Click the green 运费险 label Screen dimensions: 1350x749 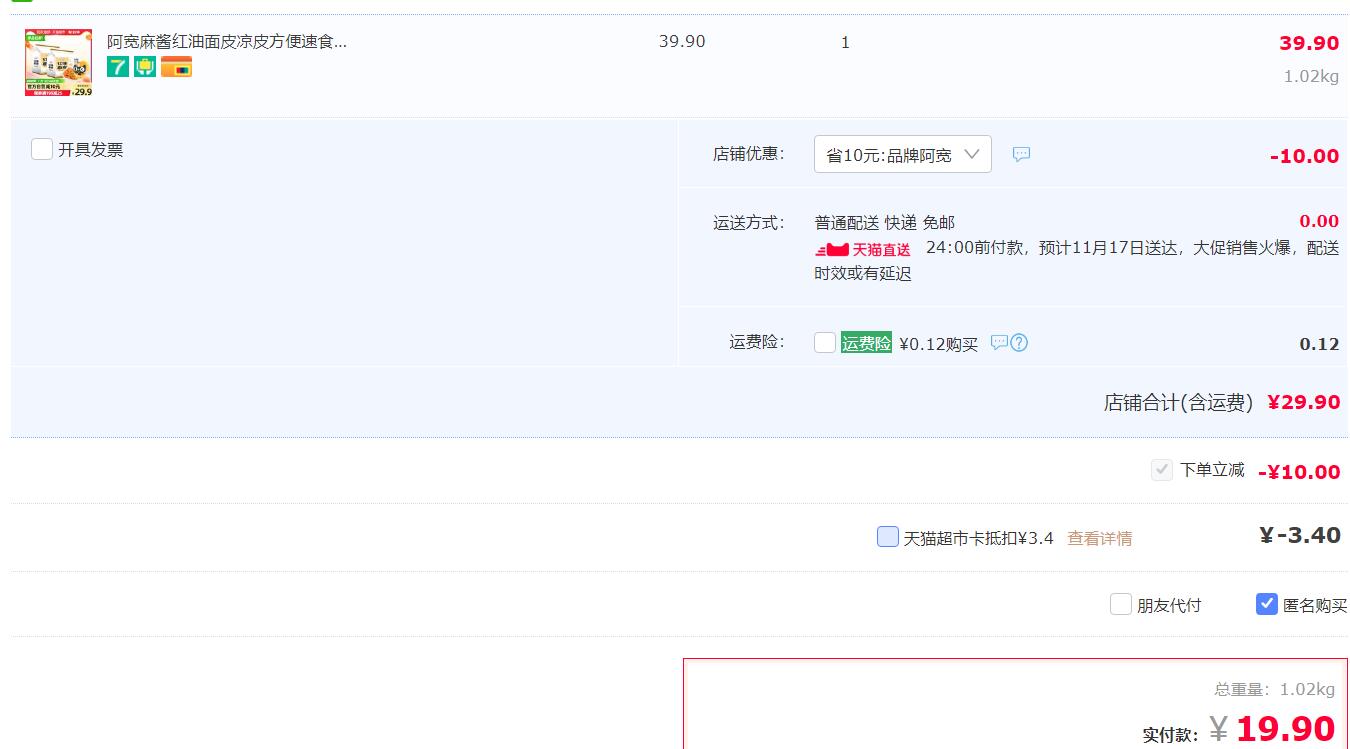click(x=866, y=343)
